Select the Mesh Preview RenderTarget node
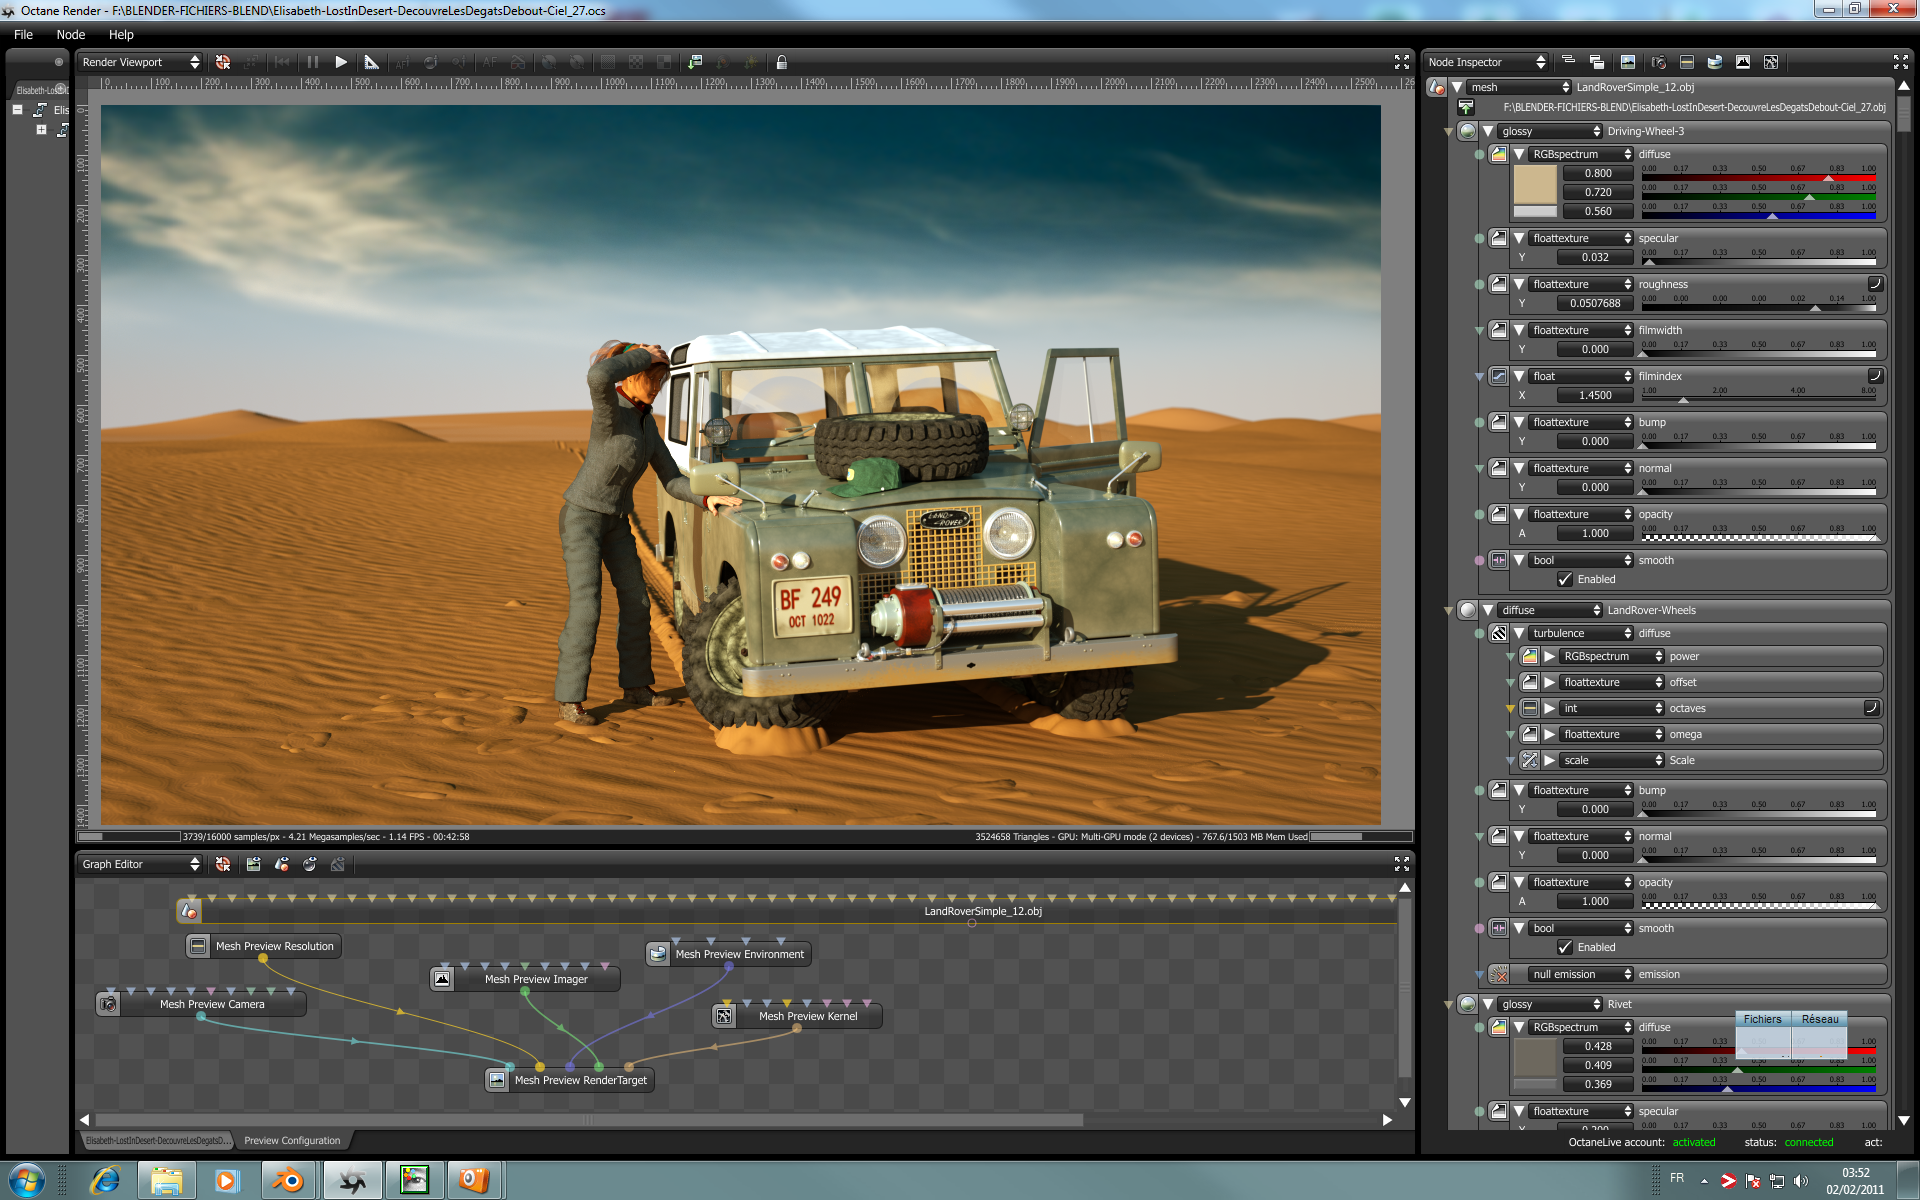 click(580, 1080)
